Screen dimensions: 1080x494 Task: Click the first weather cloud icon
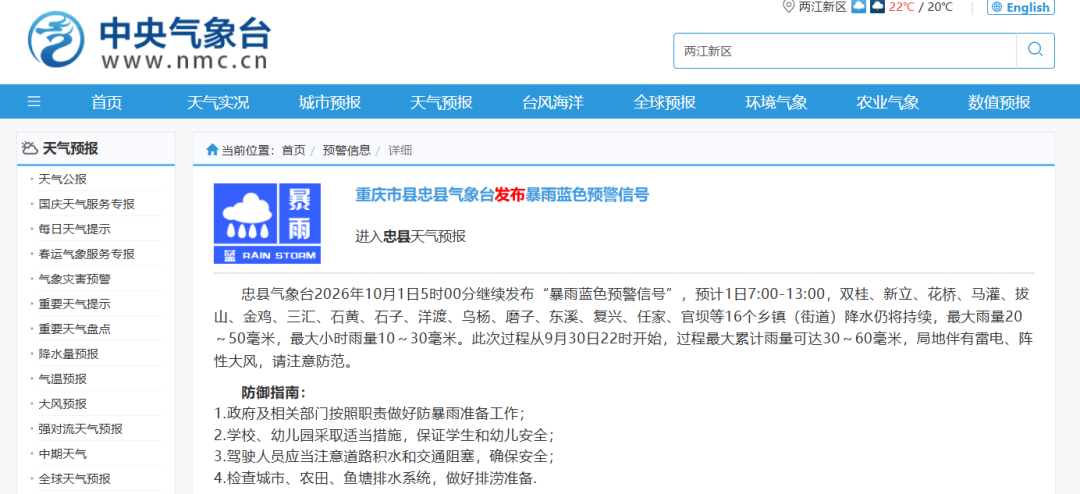[x=858, y=7]
